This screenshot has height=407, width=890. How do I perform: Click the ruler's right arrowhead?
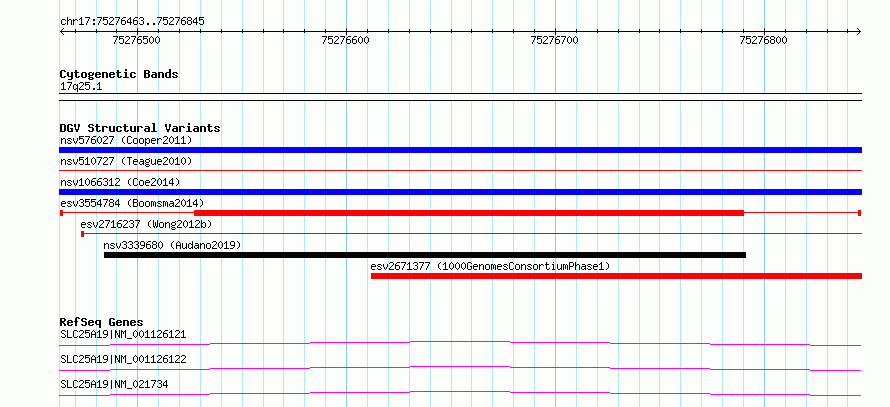click(x=859, y=31)
